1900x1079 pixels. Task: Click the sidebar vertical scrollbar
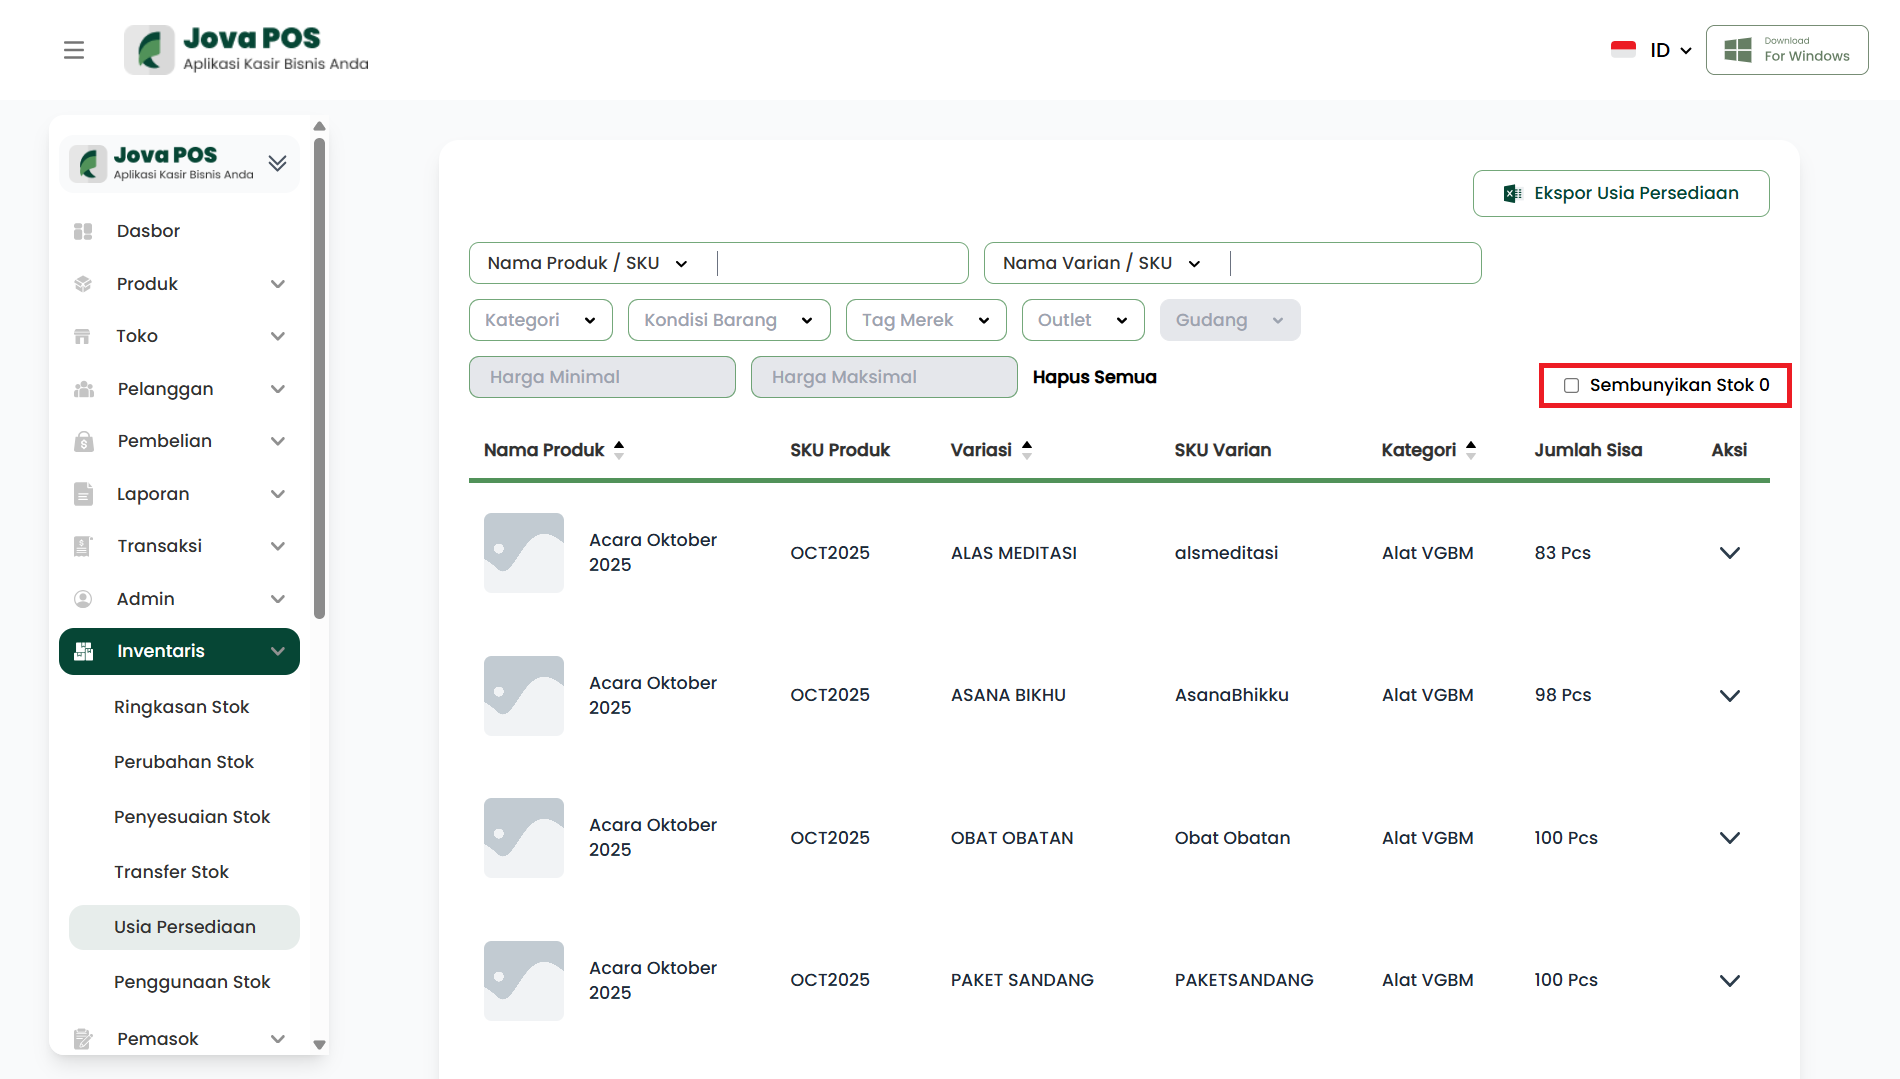[319, 380]
